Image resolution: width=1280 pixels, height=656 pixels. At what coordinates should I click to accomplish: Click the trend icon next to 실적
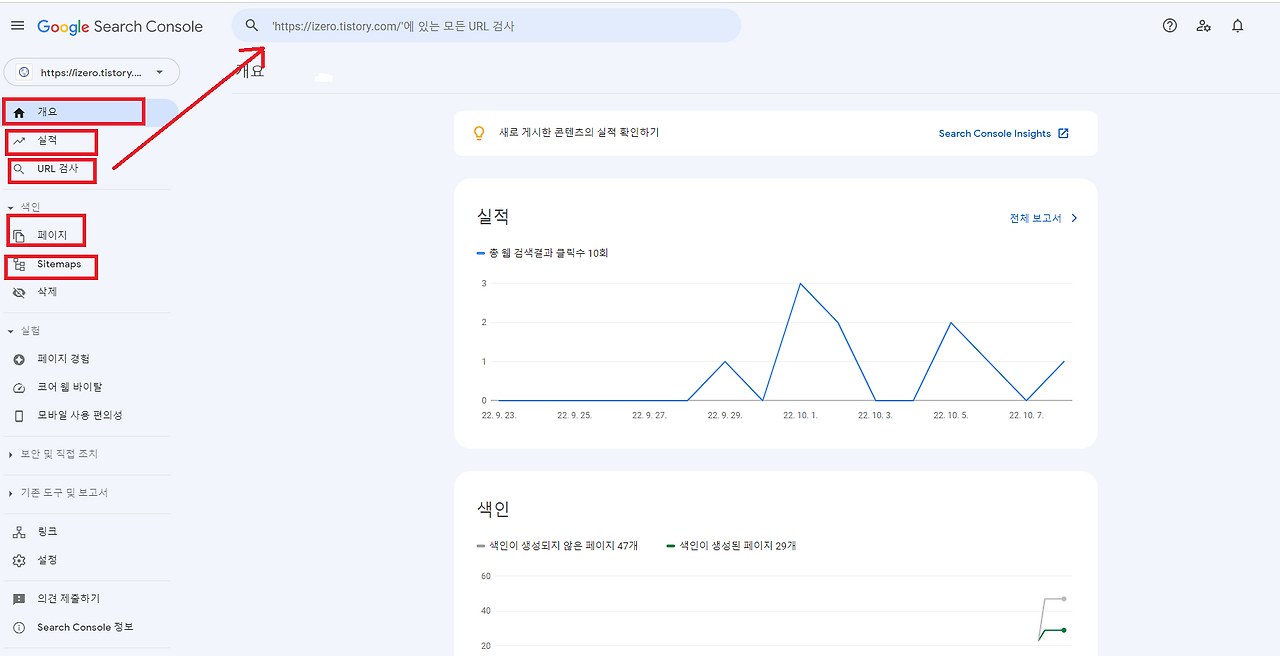(x=19, y=141)
